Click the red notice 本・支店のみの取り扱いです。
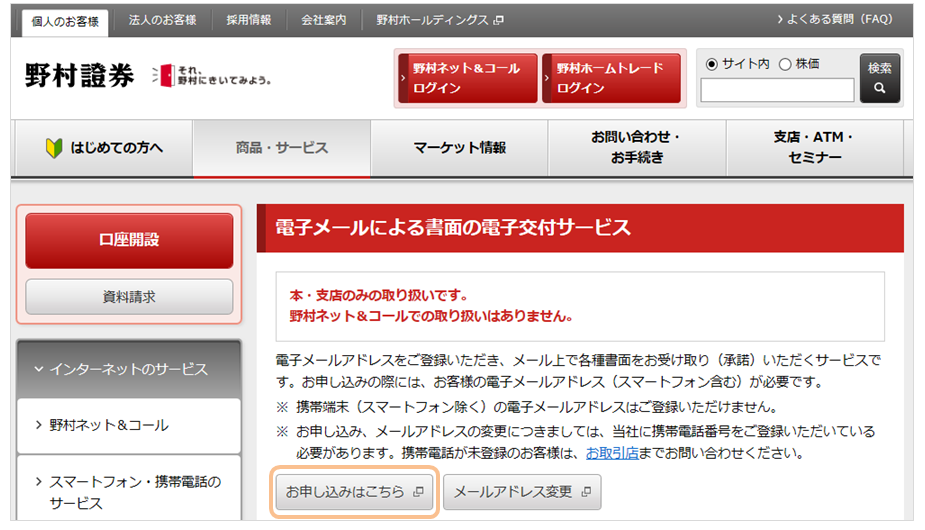 (379, 295)
